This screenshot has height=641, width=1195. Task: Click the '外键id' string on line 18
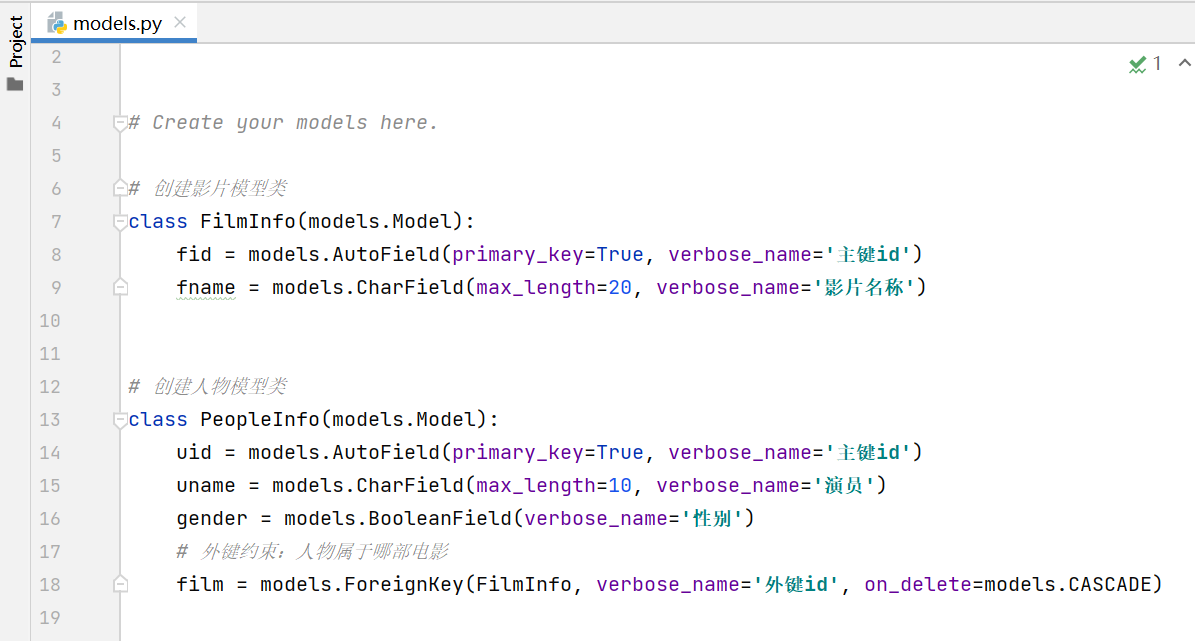[x=796, y=585]
